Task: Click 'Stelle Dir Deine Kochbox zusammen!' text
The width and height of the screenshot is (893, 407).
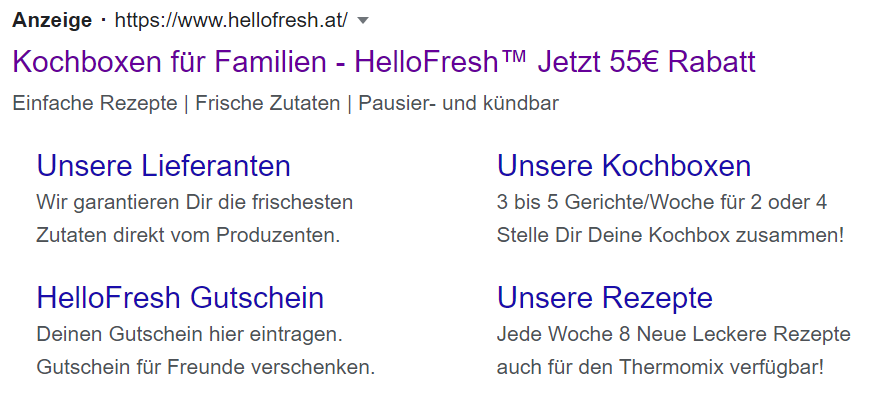Action: tap(670, 236)
